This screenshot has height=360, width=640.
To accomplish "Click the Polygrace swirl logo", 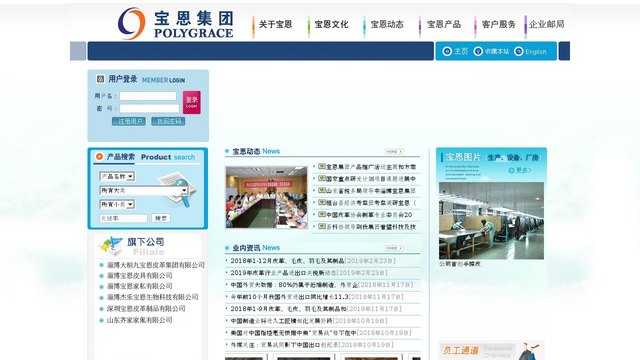I will (131, 24).
